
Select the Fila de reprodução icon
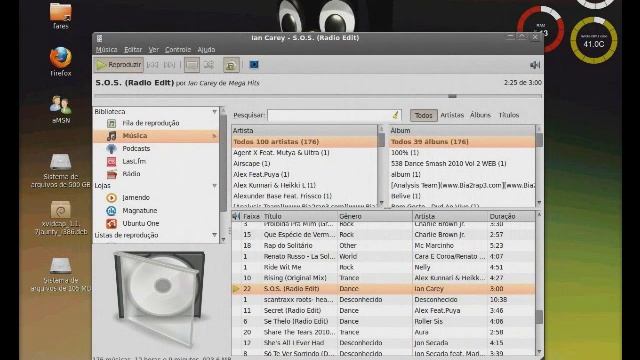point(111,123)
